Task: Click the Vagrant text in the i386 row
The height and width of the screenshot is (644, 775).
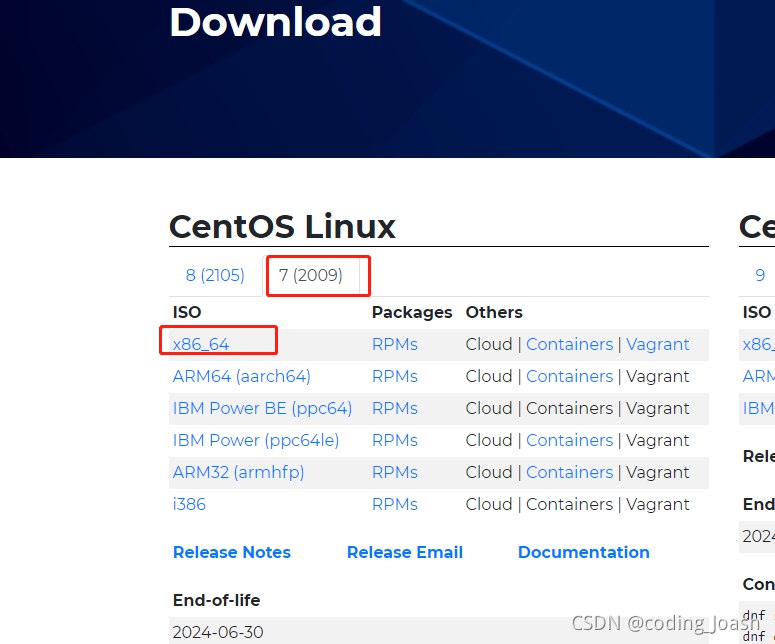Action: (657, 504)
